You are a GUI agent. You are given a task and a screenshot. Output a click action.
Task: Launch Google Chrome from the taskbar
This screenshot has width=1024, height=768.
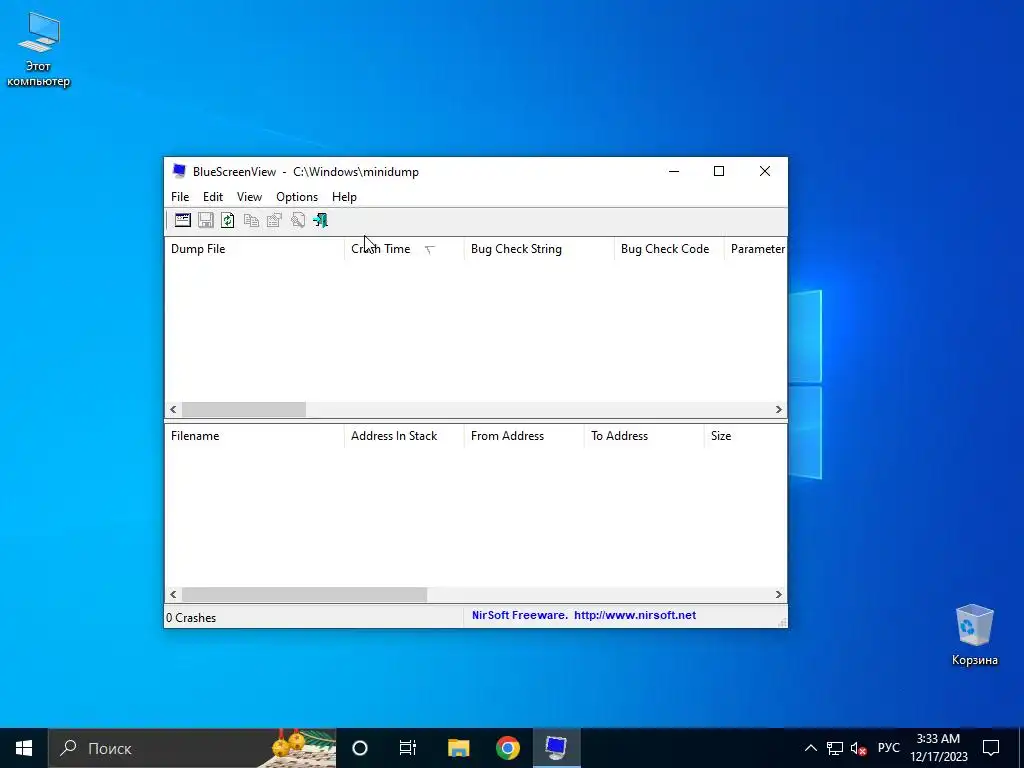tap(507, 748)
